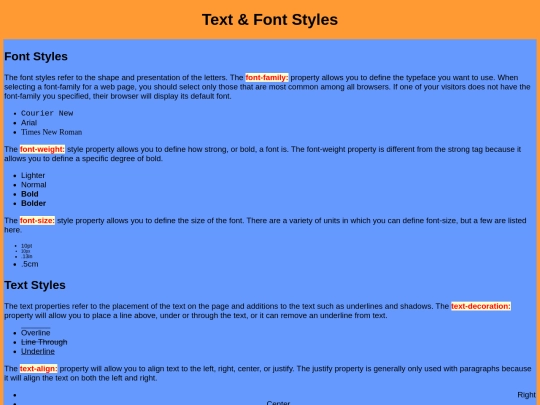540x405 pixels.
Task: Select the 'Overline' list item
Action: pyautogui.click(x=35, y=333)
